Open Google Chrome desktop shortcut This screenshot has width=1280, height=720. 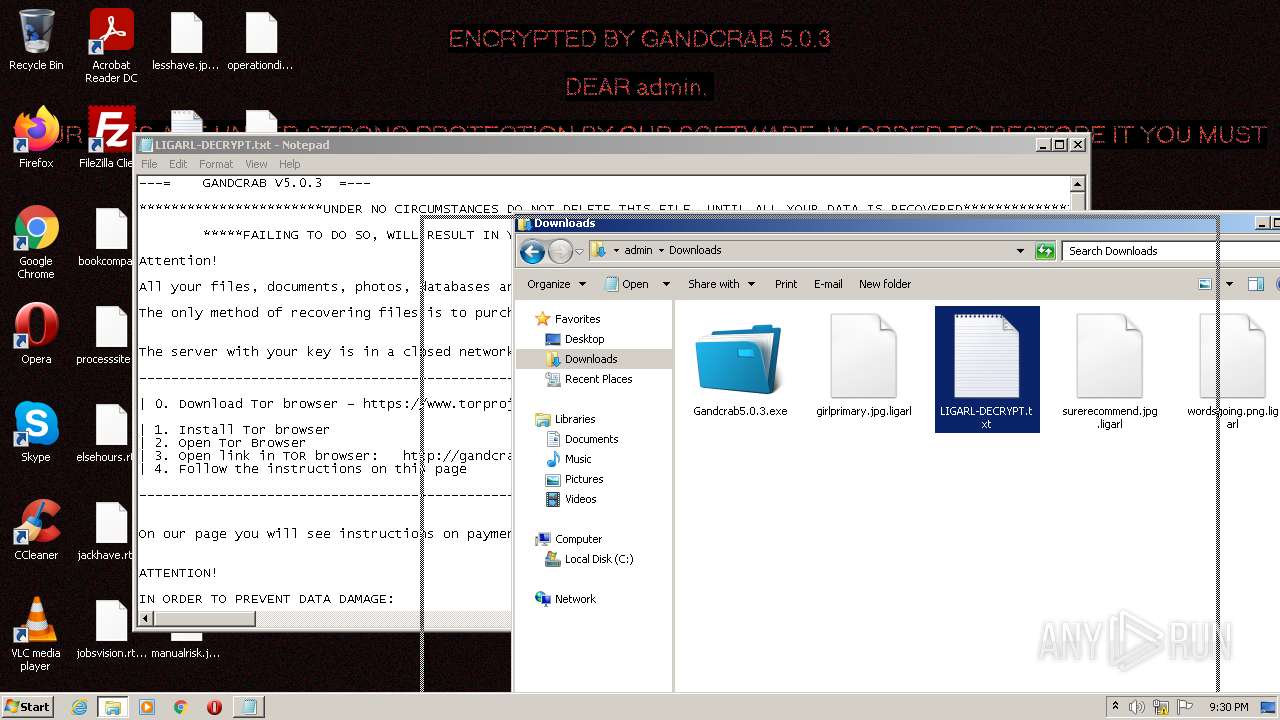click(36, 242)
